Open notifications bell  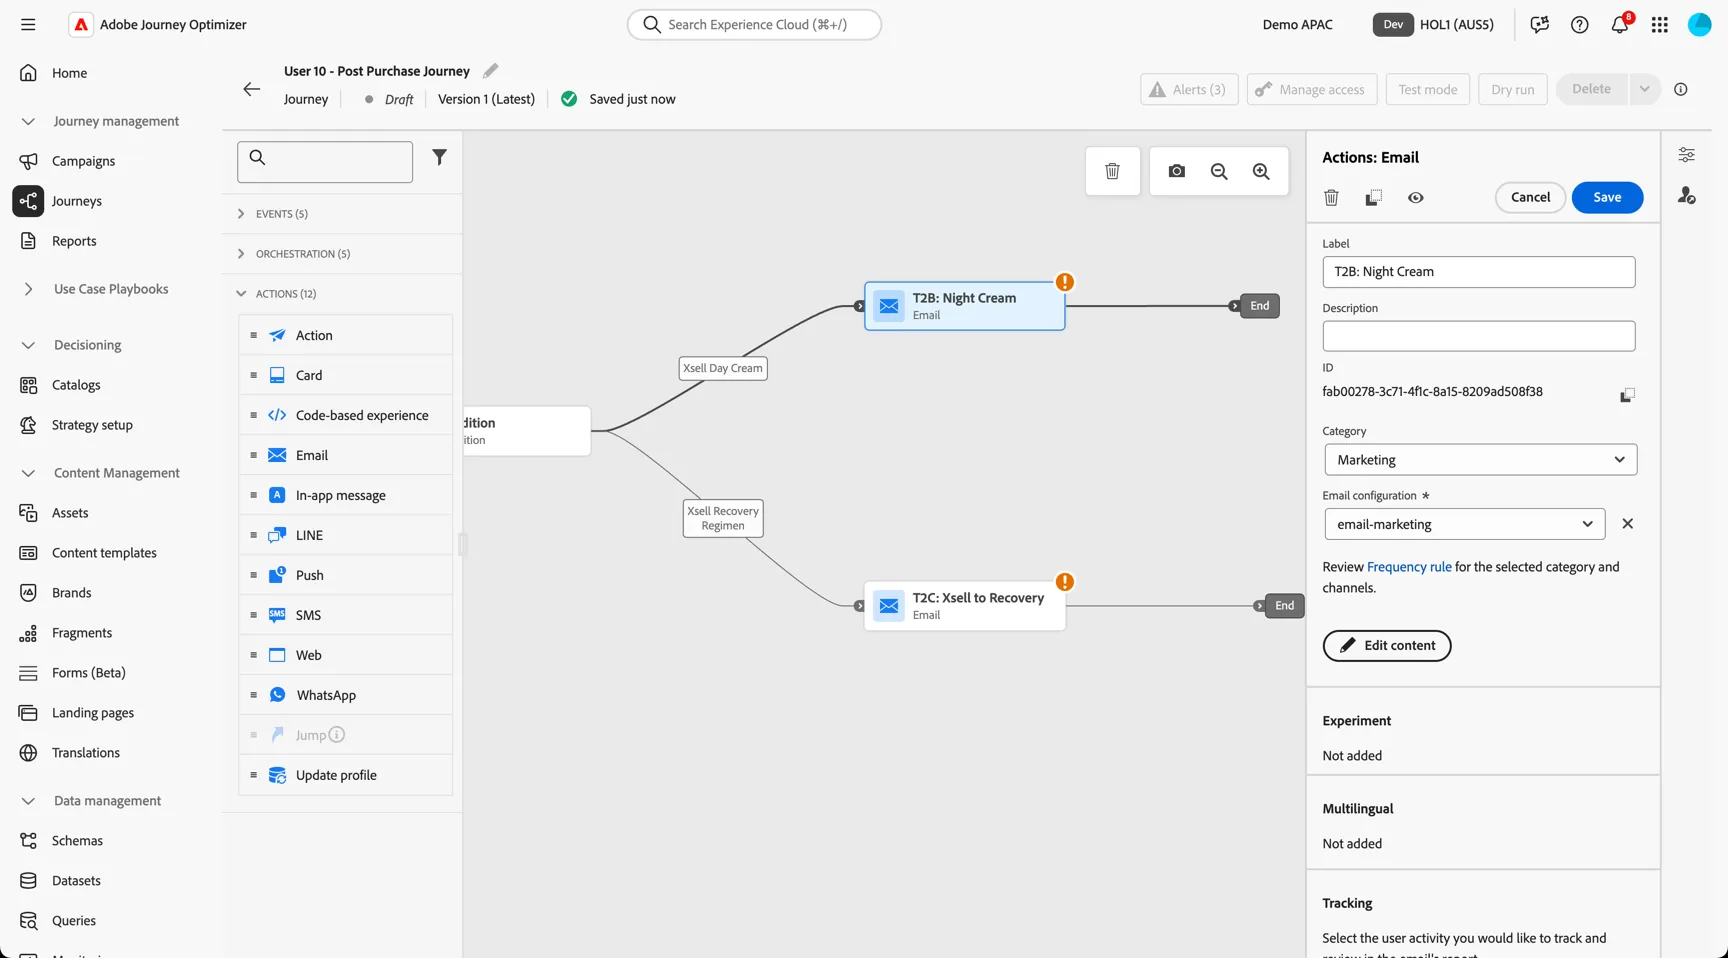(1619, 24)
